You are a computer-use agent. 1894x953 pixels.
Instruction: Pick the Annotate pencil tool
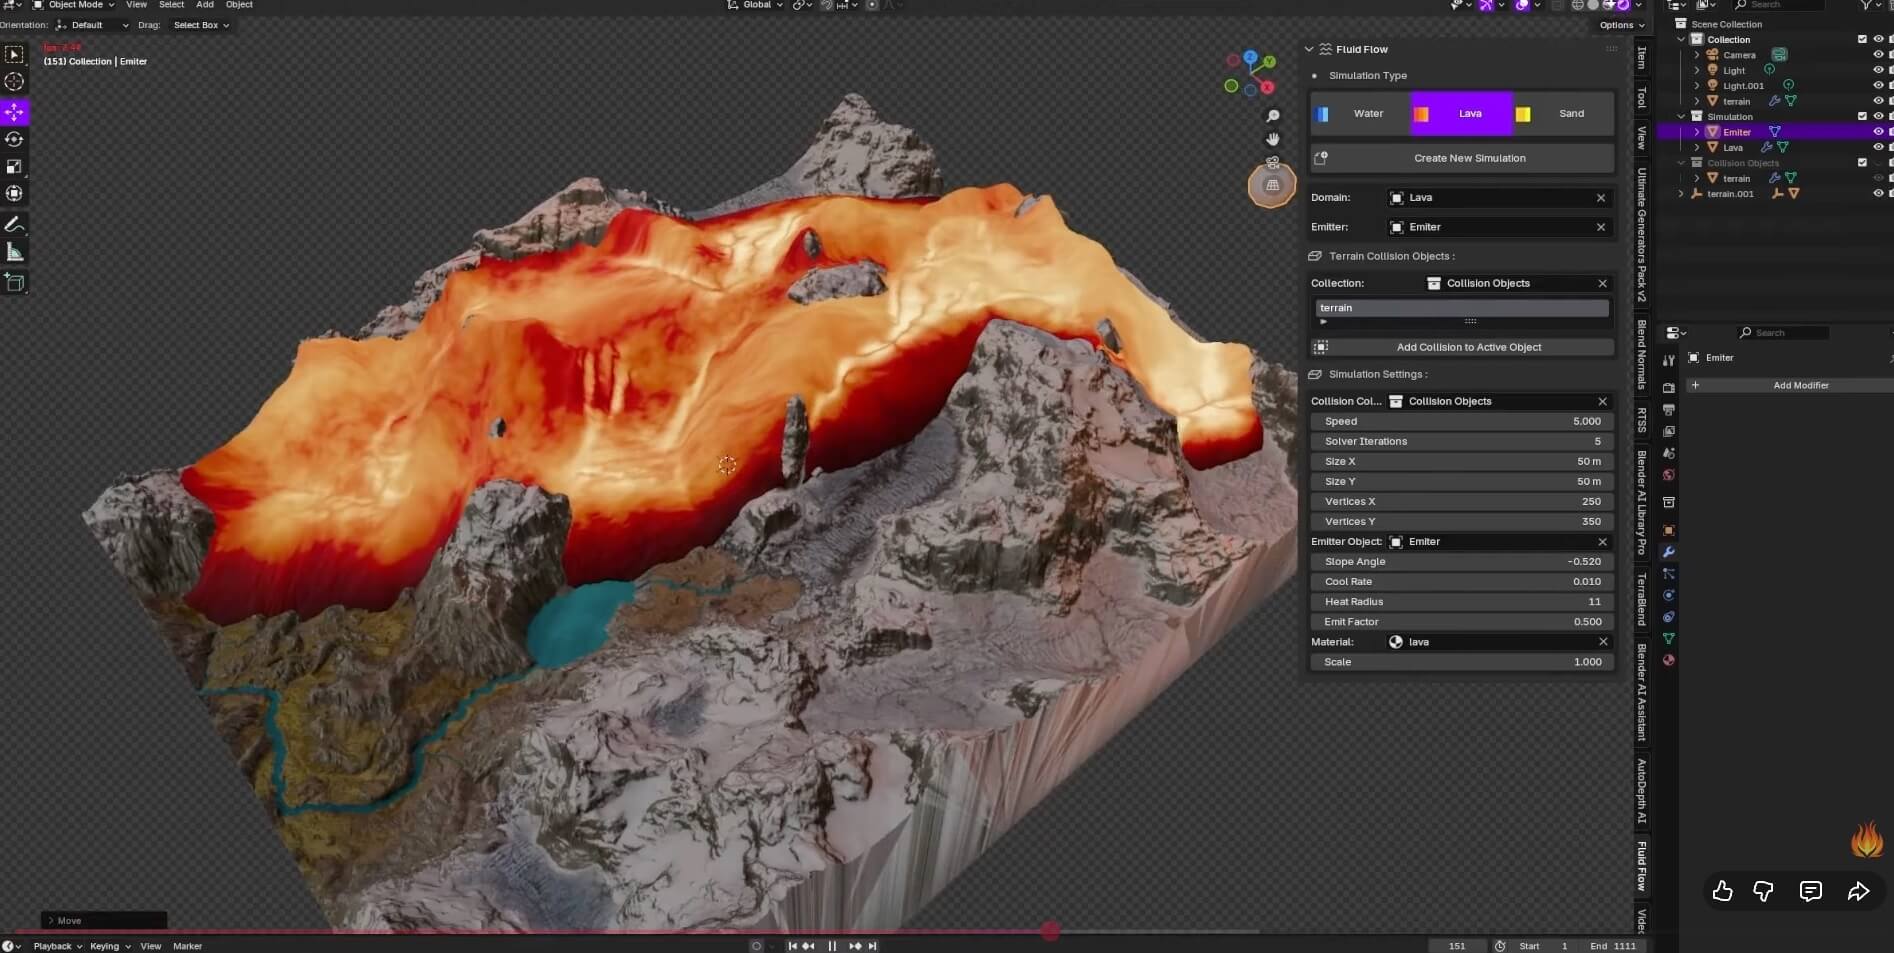(14, 224)
